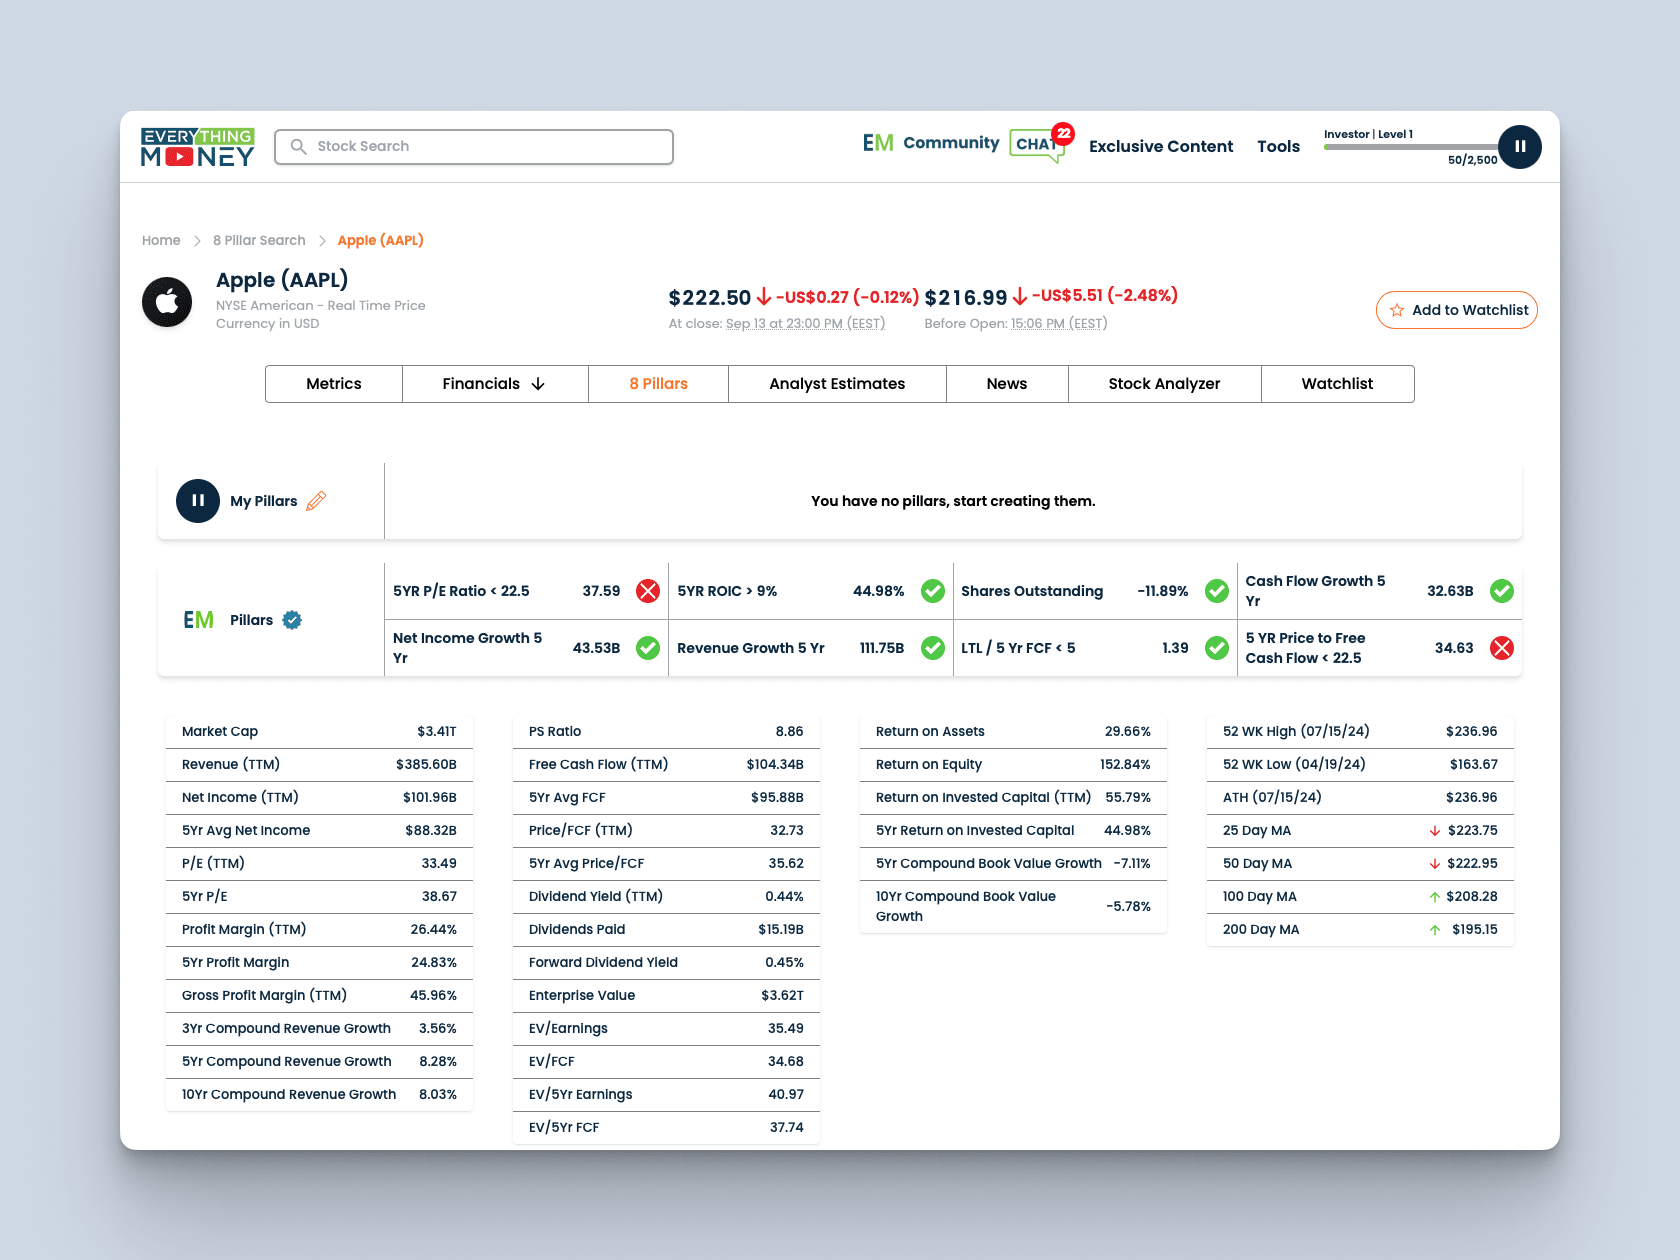Click 'You have no pillars, start creating them.'
1680x1260 pixels.
[953, 501]
